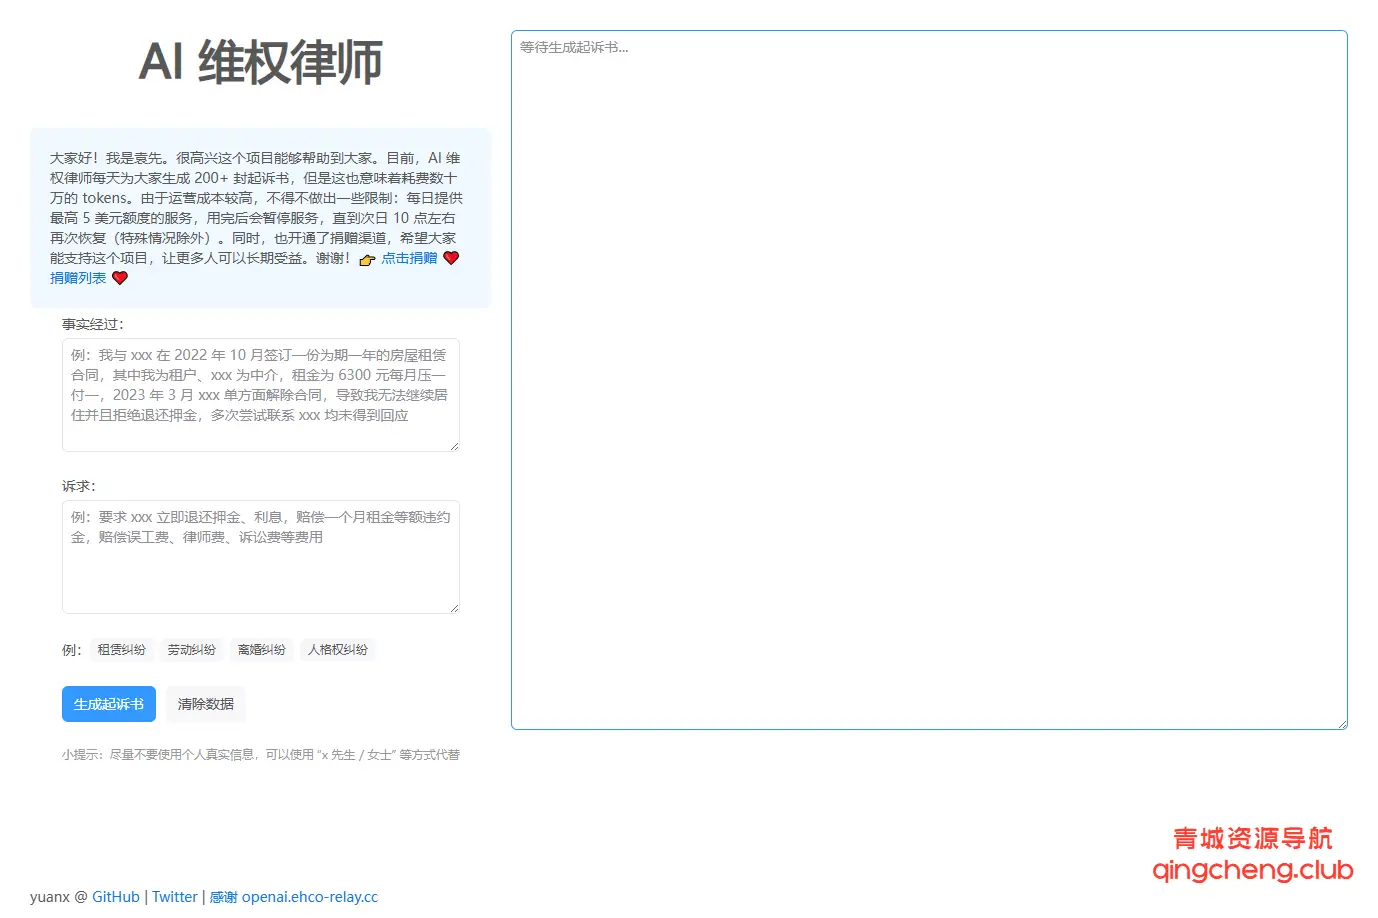Open the Twitter link in the footer

pos(174,896)
